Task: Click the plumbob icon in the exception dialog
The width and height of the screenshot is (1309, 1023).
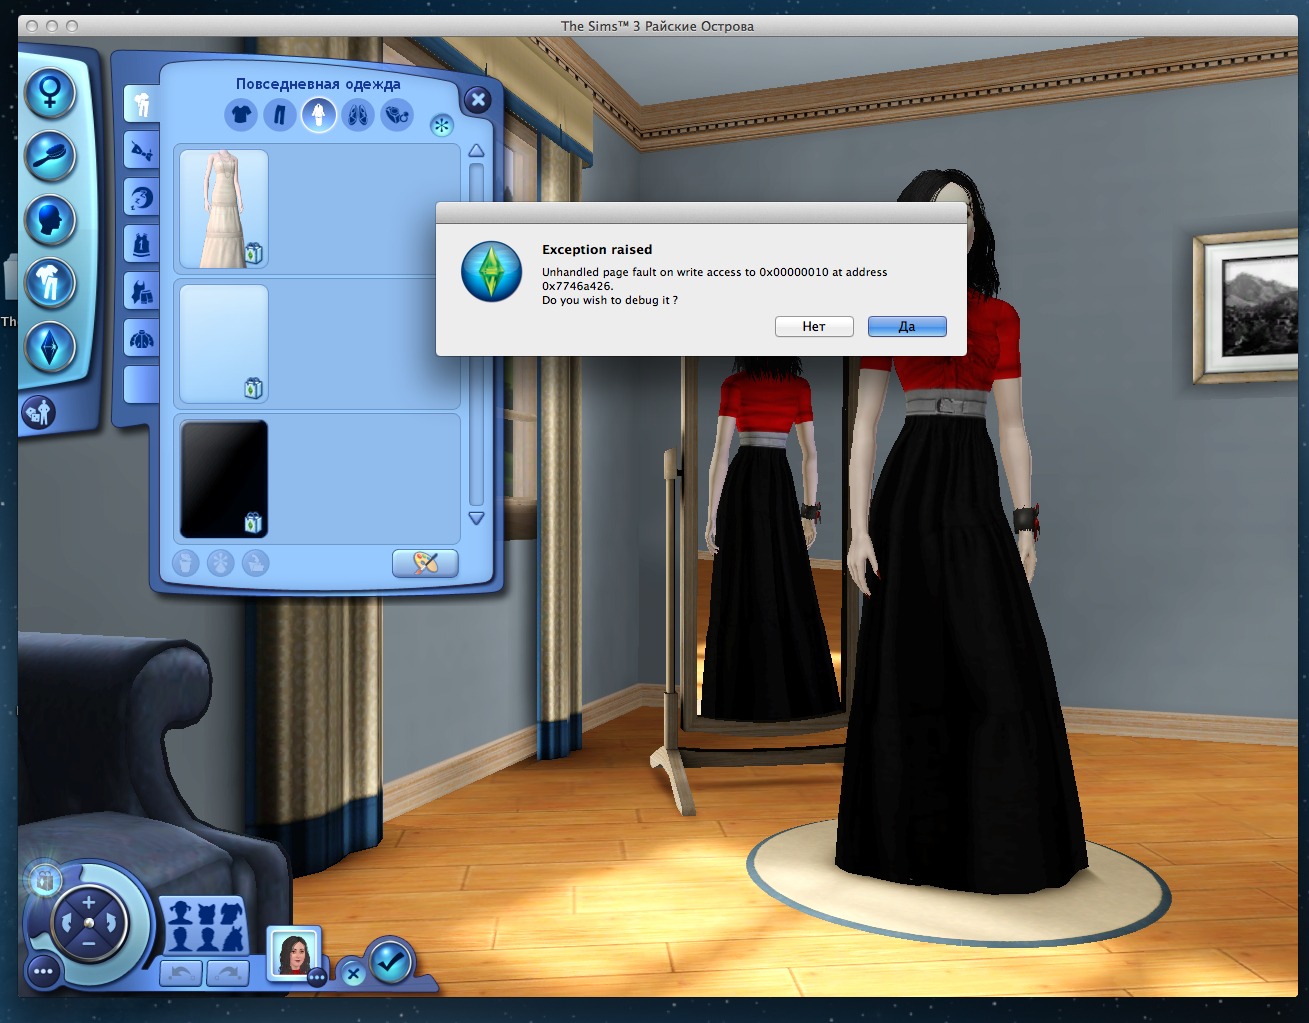Action: click(491, 271)
